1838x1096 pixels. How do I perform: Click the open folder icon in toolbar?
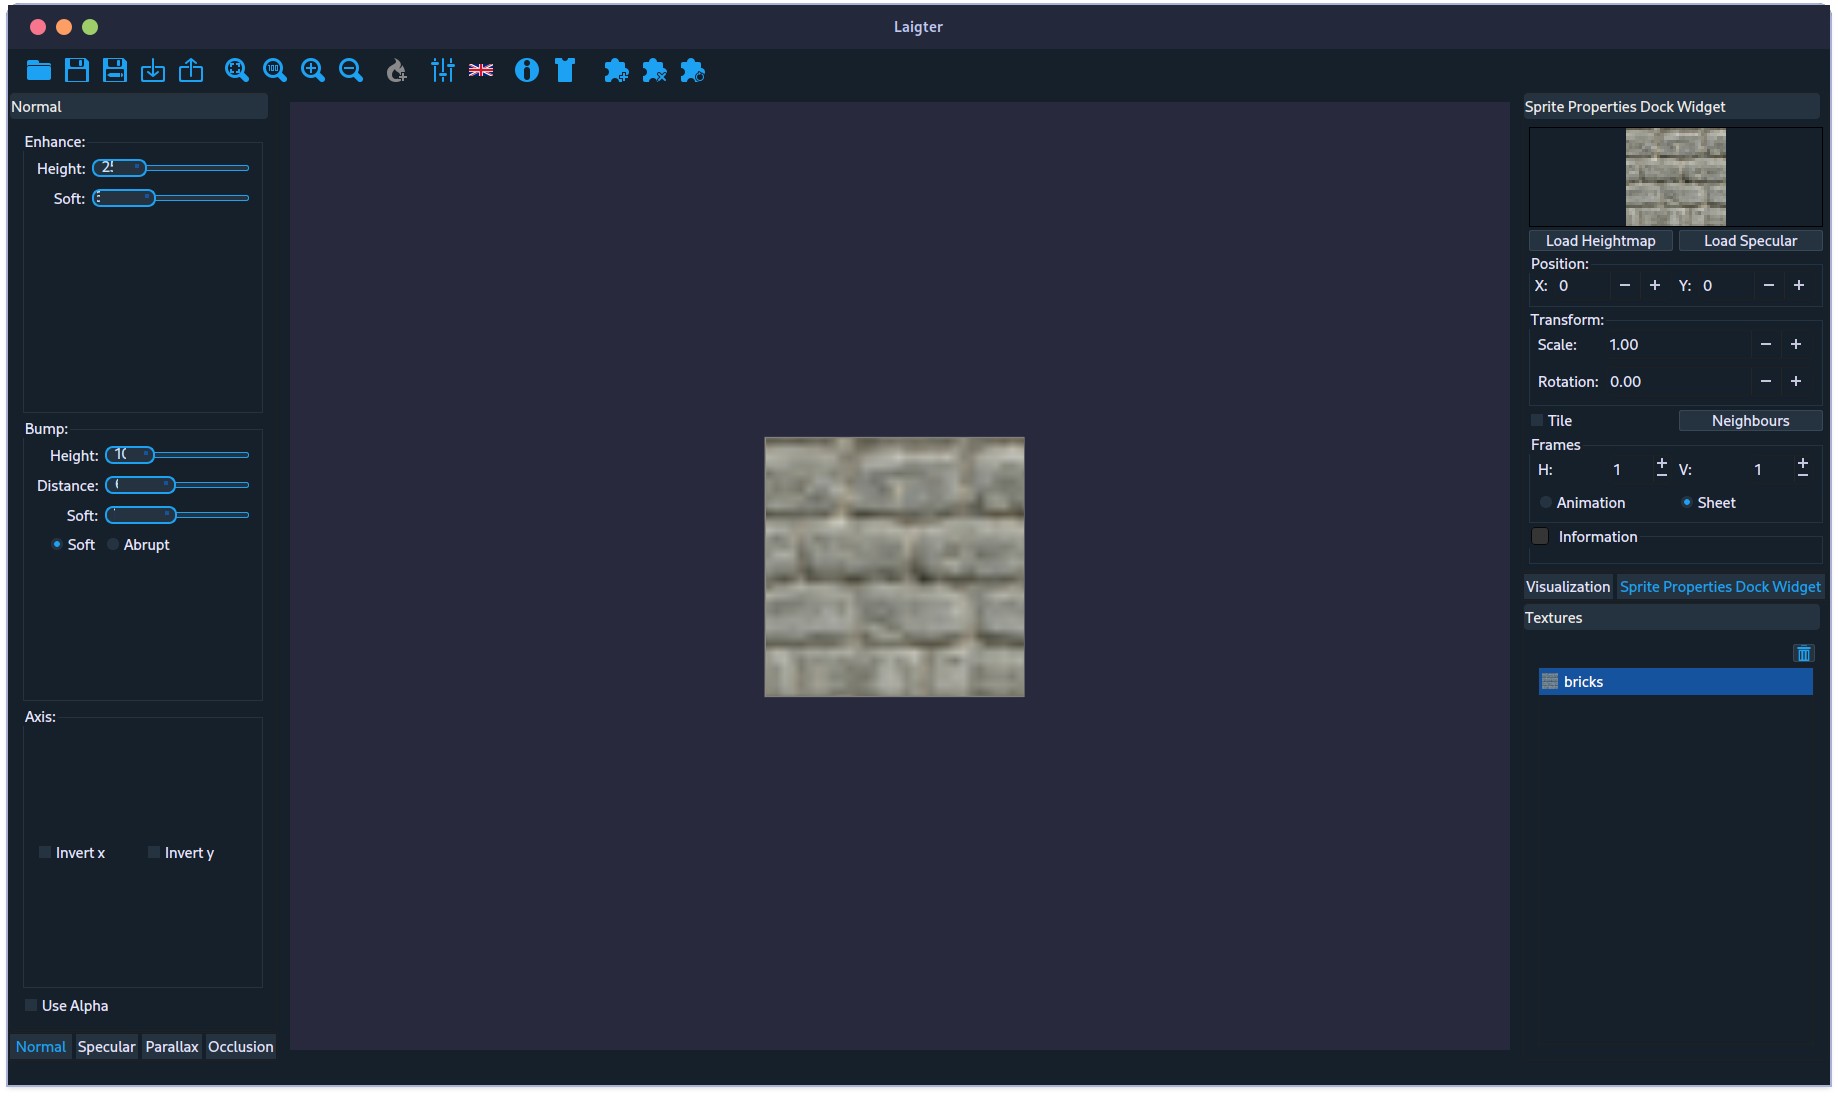tap(39, 70)
